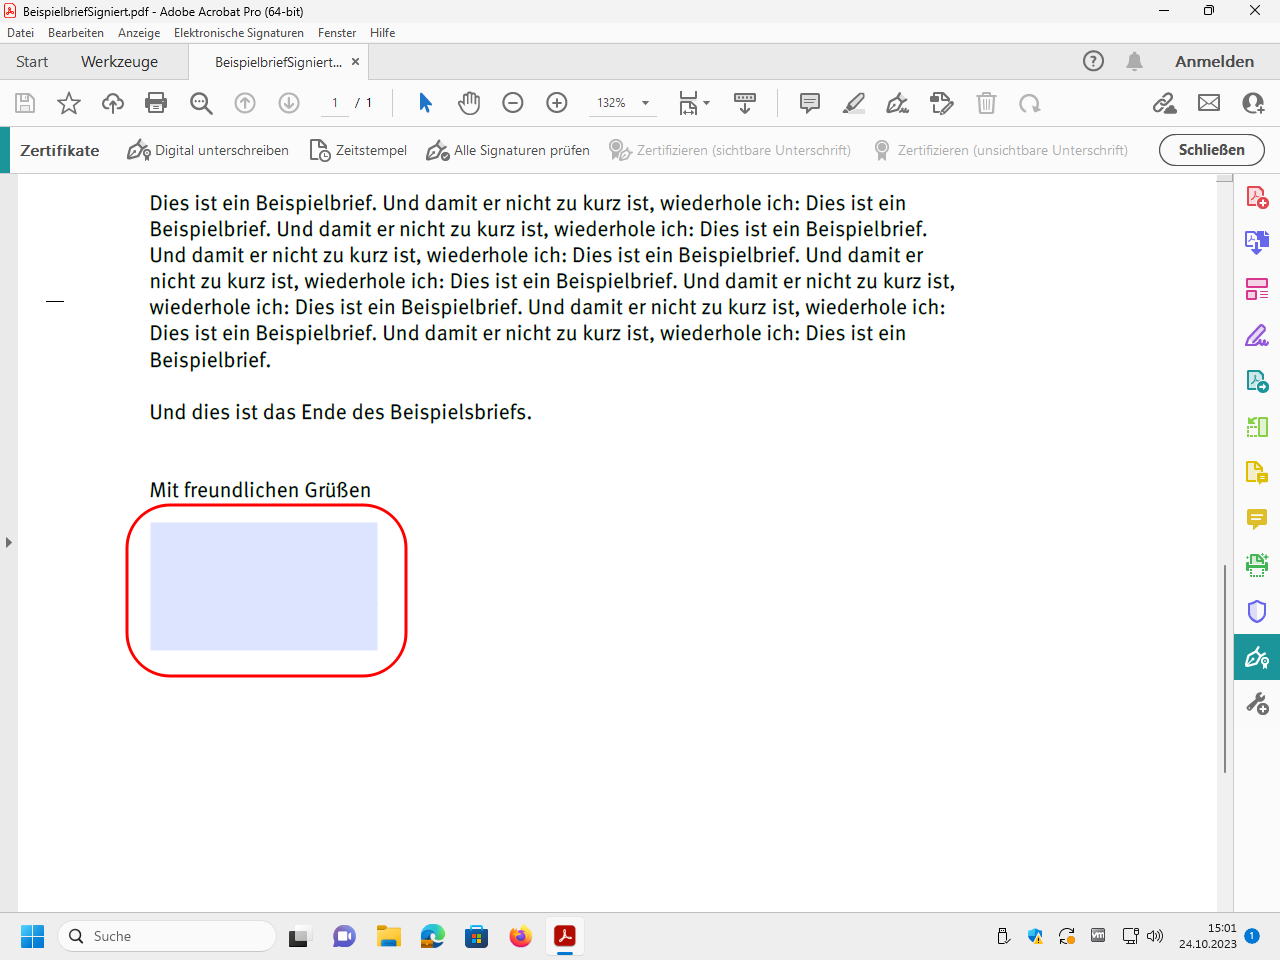Add a comment with speech bubble icon
This screenshot has width=1280, height=960.
click(x=810, y=103)
